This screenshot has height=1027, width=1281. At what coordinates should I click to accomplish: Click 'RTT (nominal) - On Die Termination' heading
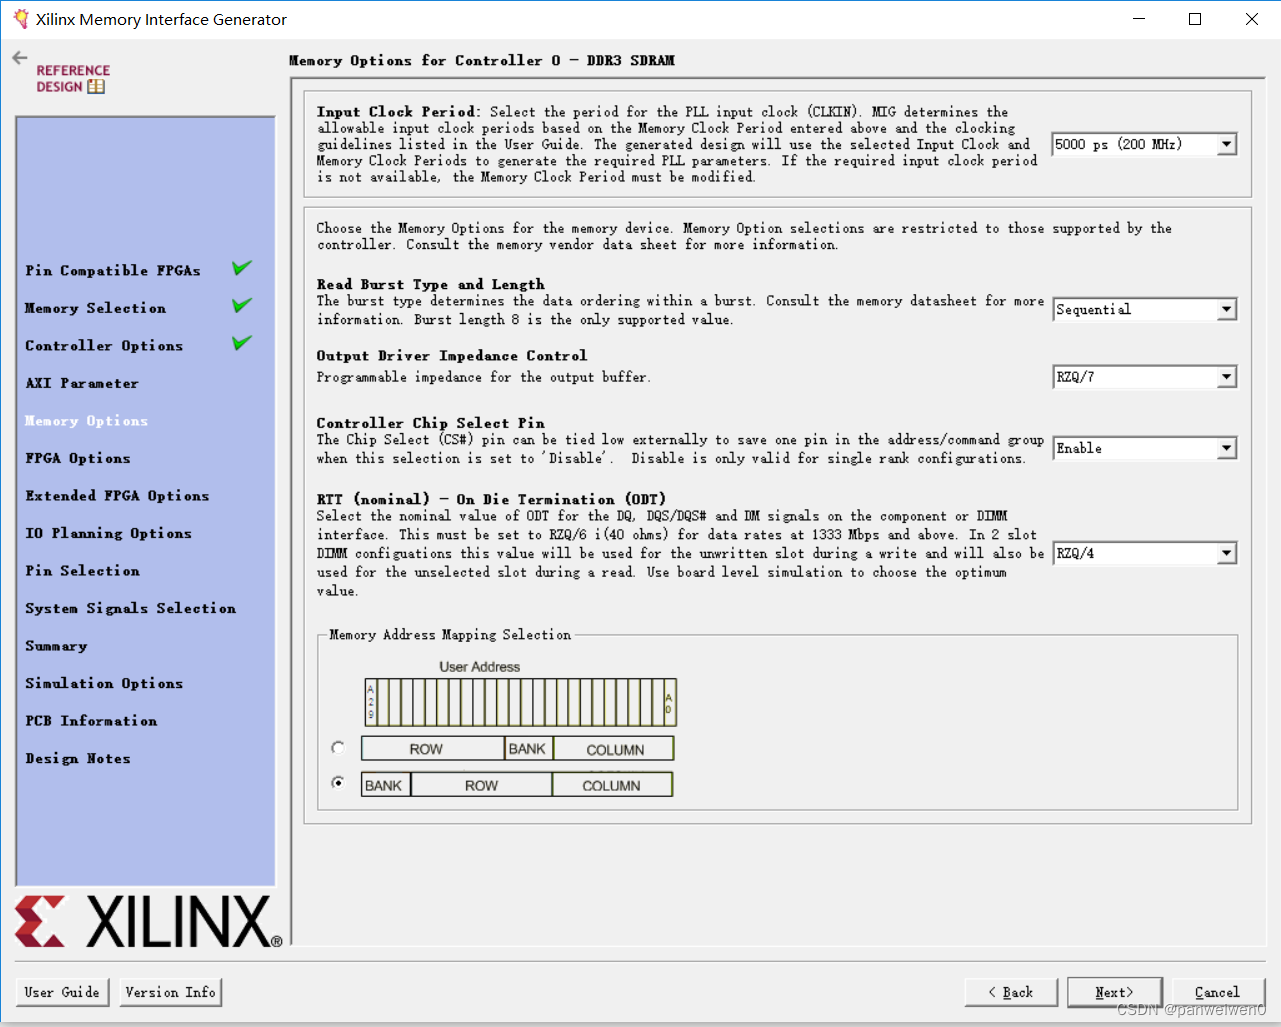click(x=491, y=499)
